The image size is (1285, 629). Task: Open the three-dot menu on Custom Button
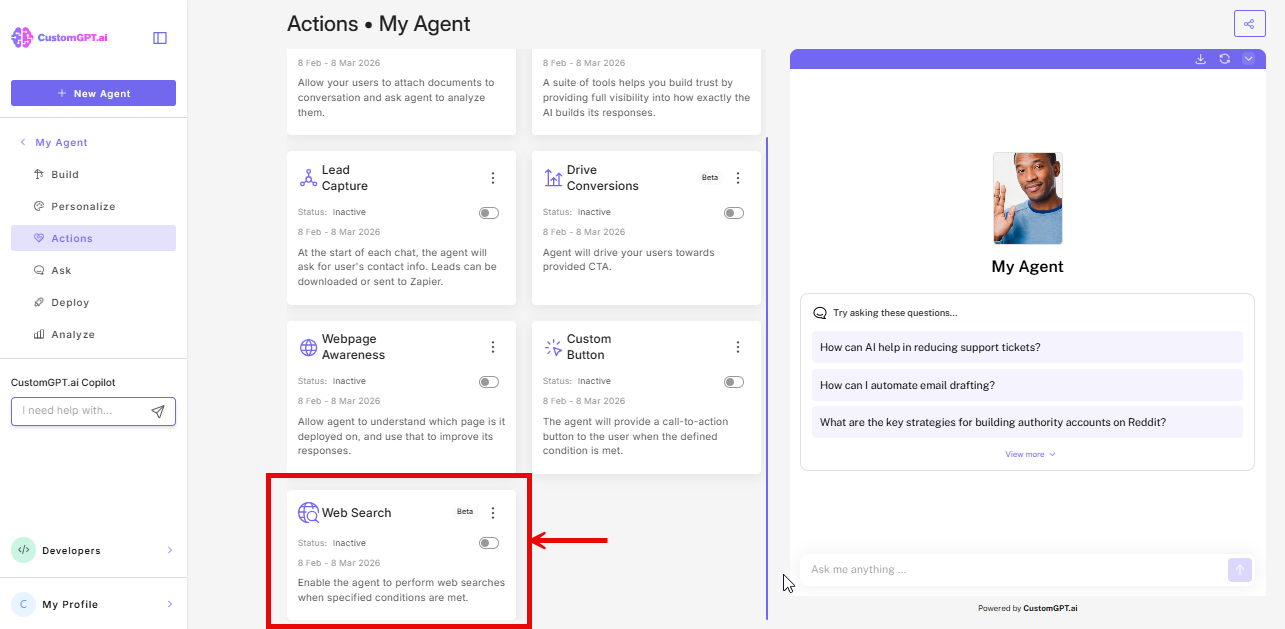click(x=738, y=347)
